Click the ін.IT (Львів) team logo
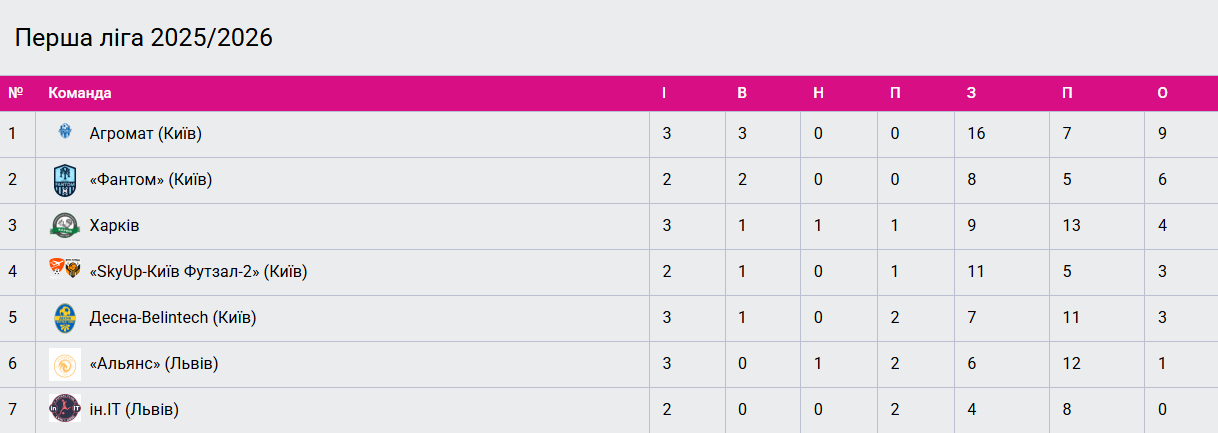Screen dimensions: 1218x433 point(65,408)
